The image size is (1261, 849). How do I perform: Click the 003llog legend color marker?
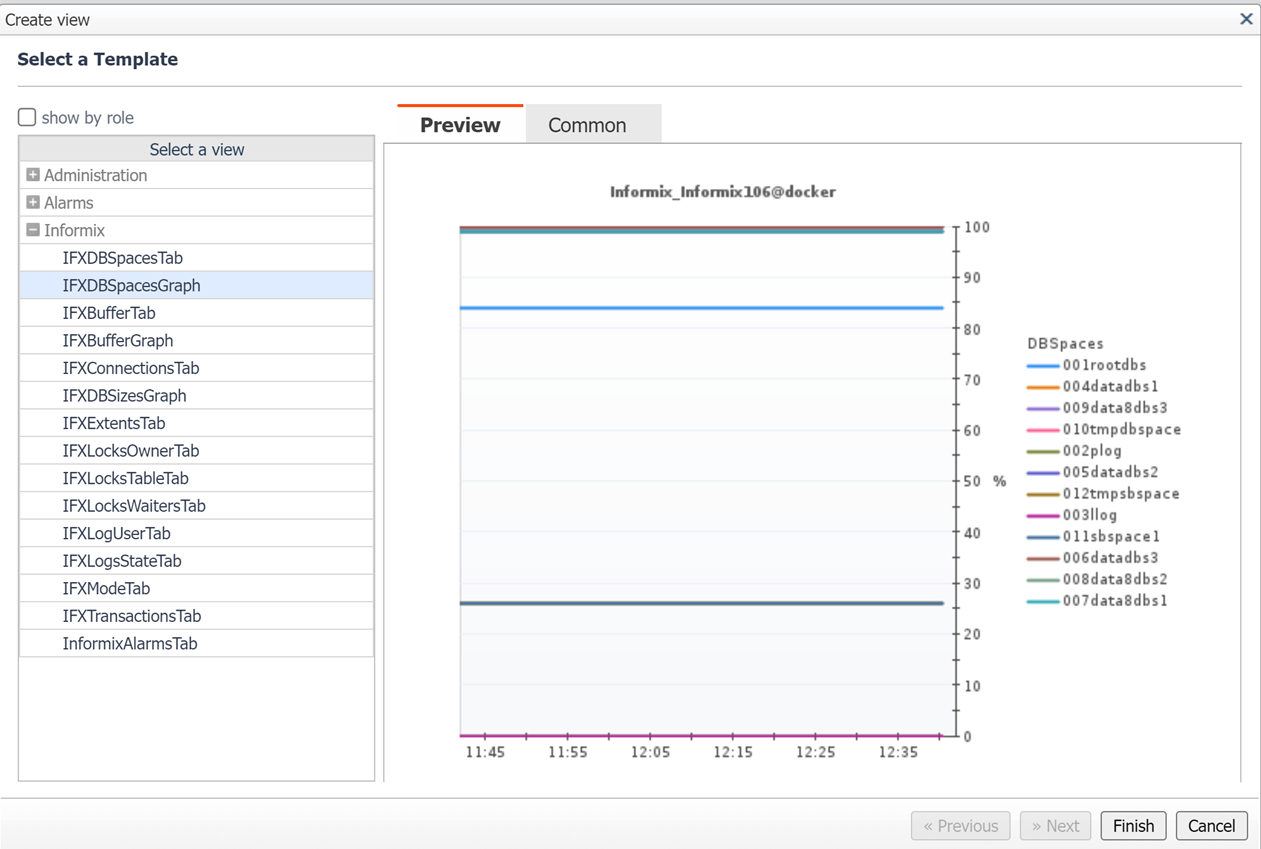tap(1043, 516)
